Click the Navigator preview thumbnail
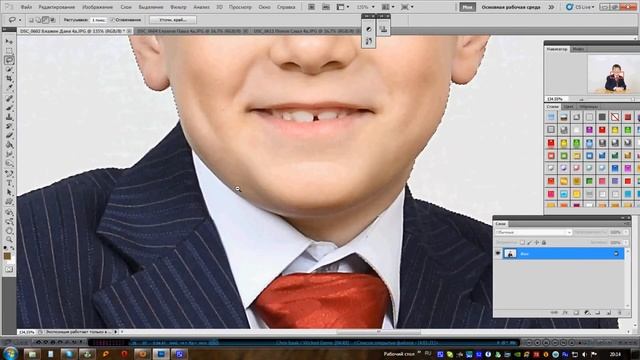 coord(613,74)
